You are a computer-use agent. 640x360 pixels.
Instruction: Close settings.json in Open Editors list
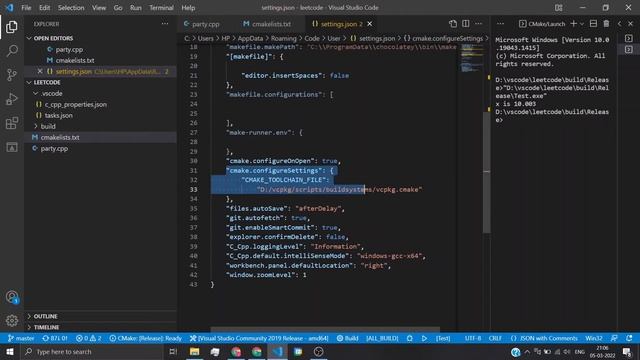click(40, 71)
